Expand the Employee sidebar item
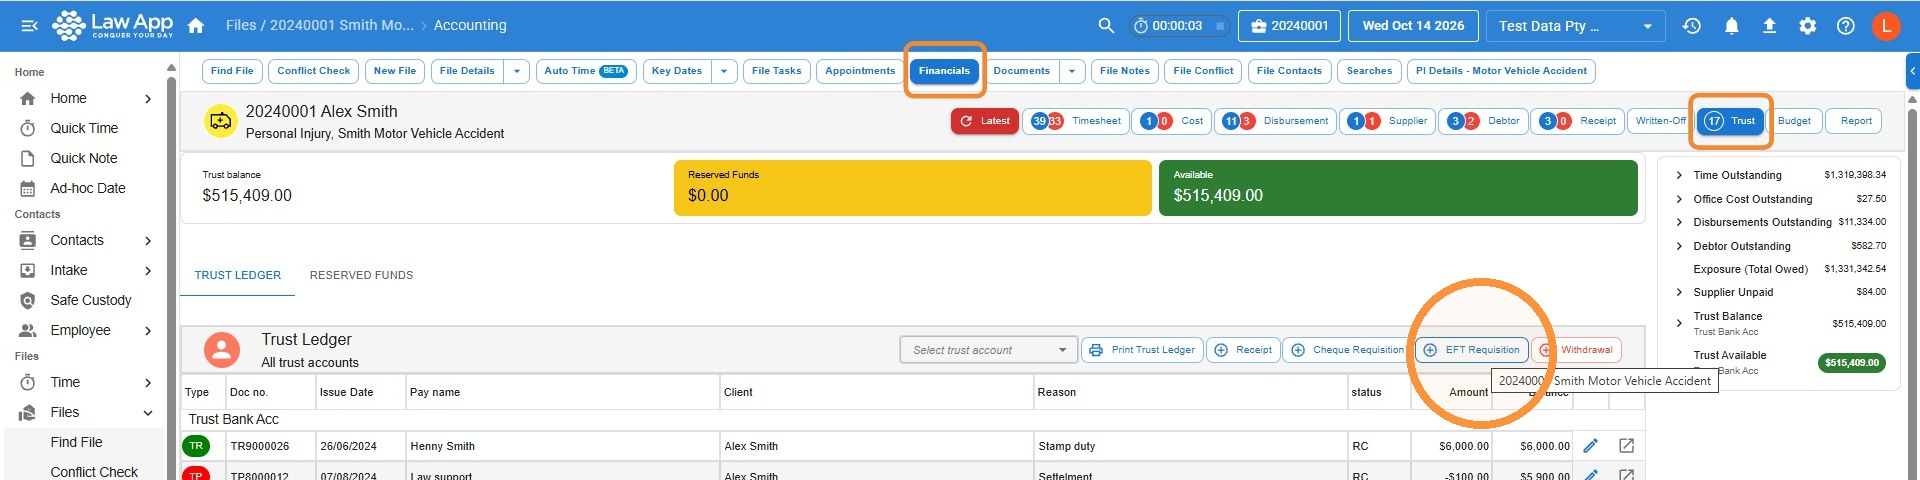The width and height of the screenshot is (1920, 480). [148, 330]
